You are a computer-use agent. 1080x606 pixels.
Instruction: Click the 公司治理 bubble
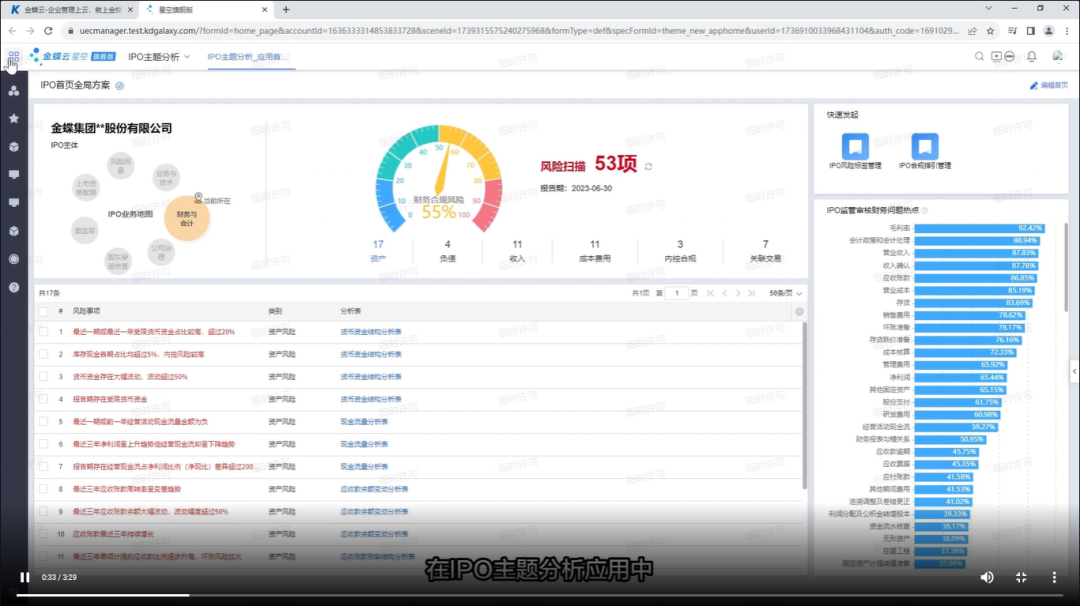point(161,252)
